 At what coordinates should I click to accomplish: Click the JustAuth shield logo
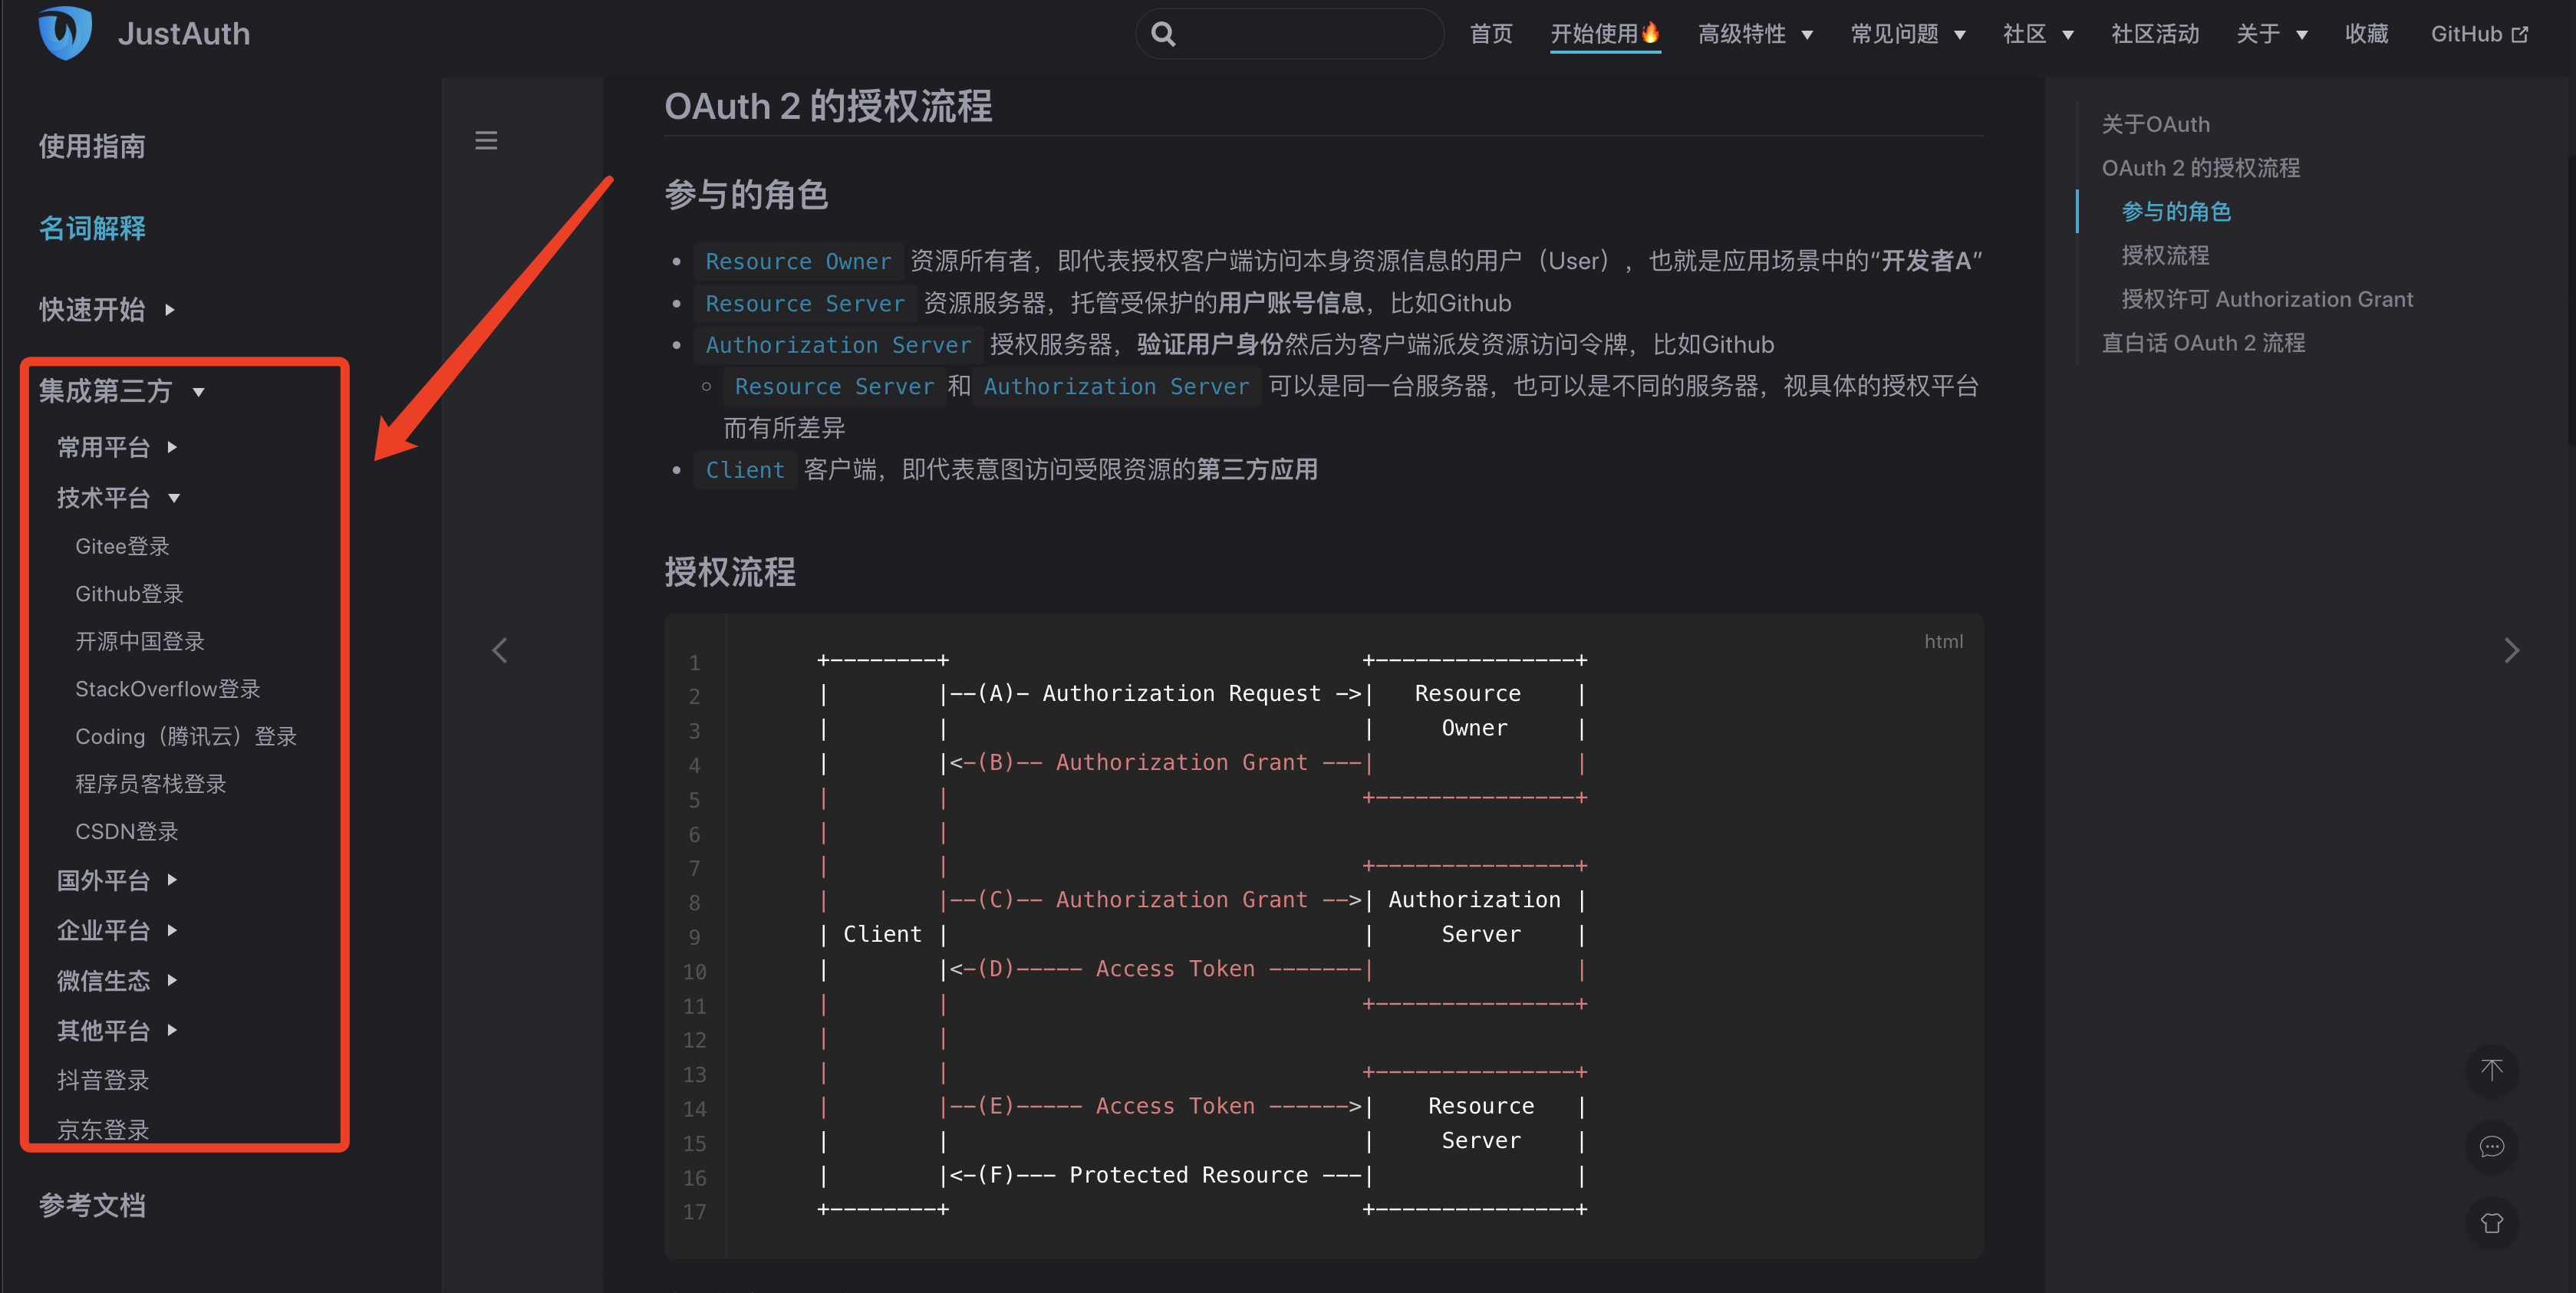[65, 33]
